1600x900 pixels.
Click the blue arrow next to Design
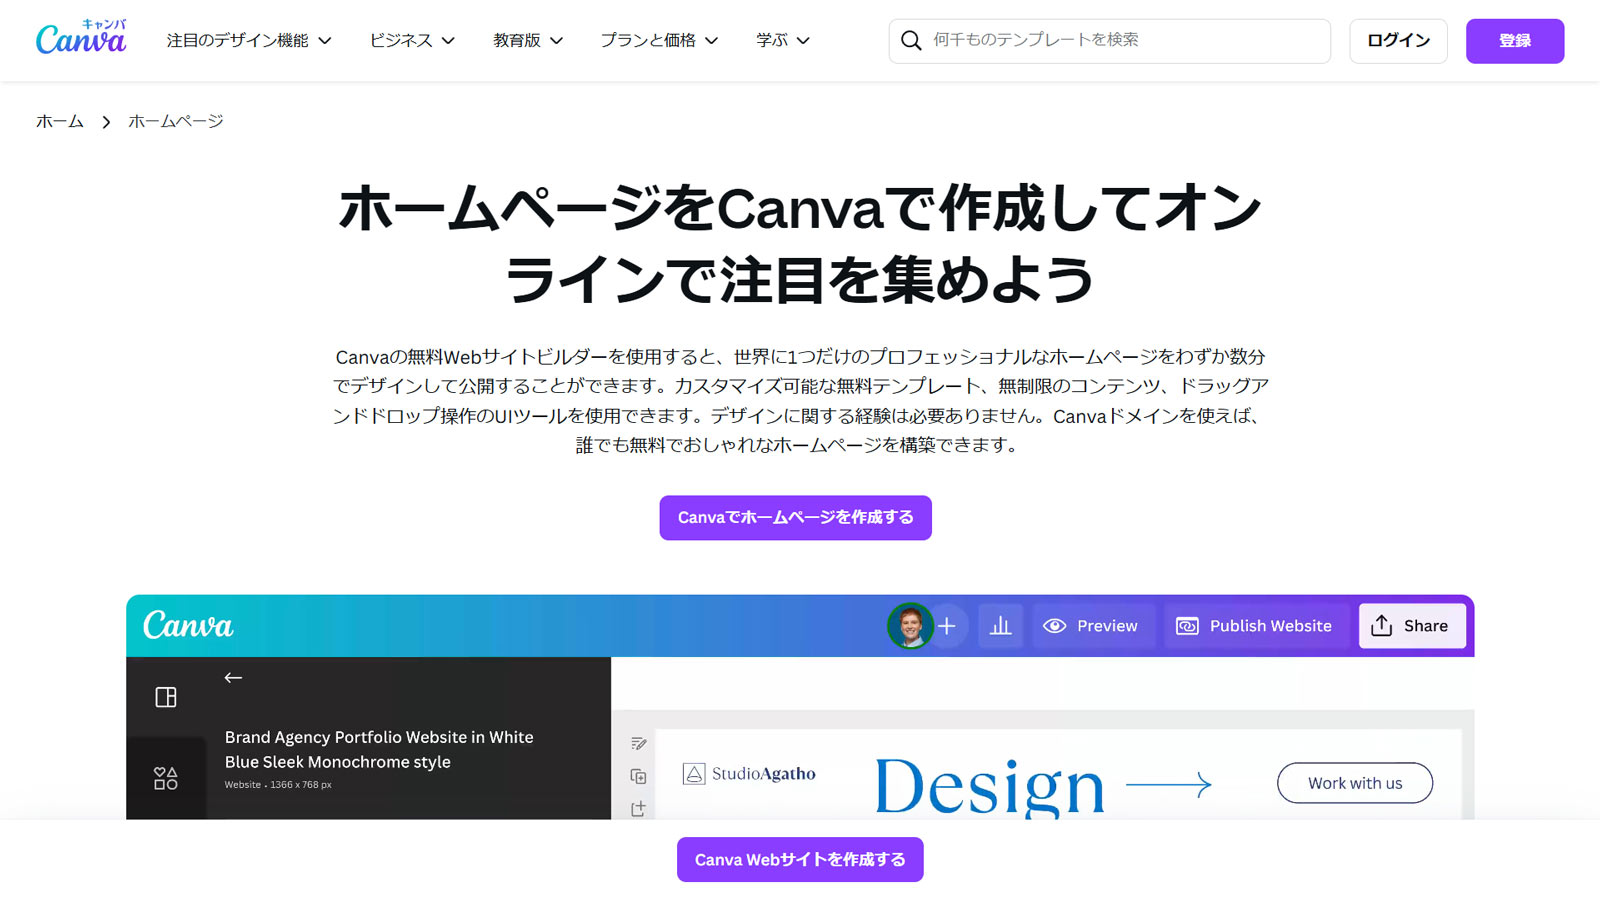tap(1169, 784)
